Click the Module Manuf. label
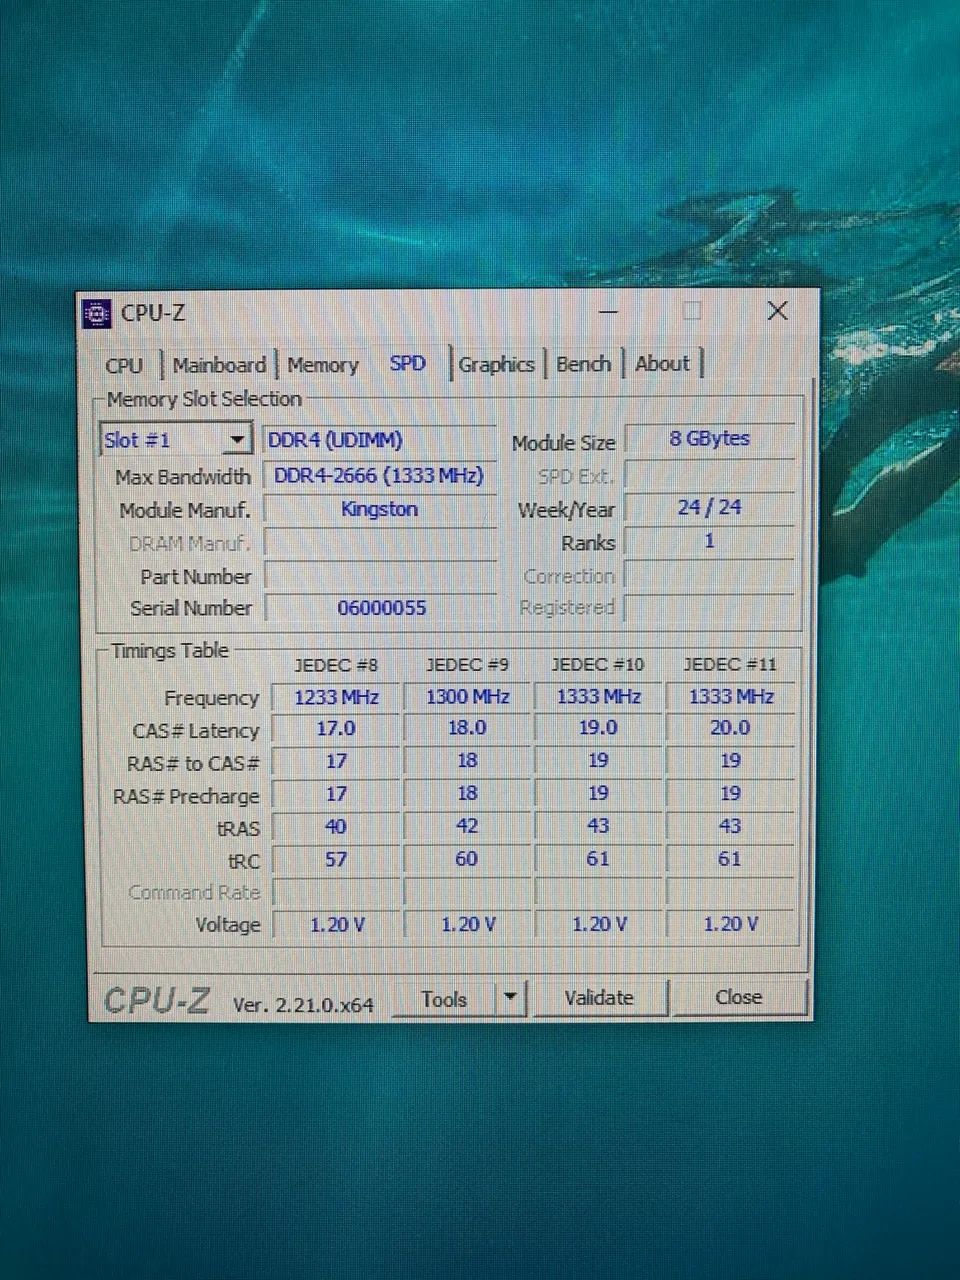 click(184, 511)
